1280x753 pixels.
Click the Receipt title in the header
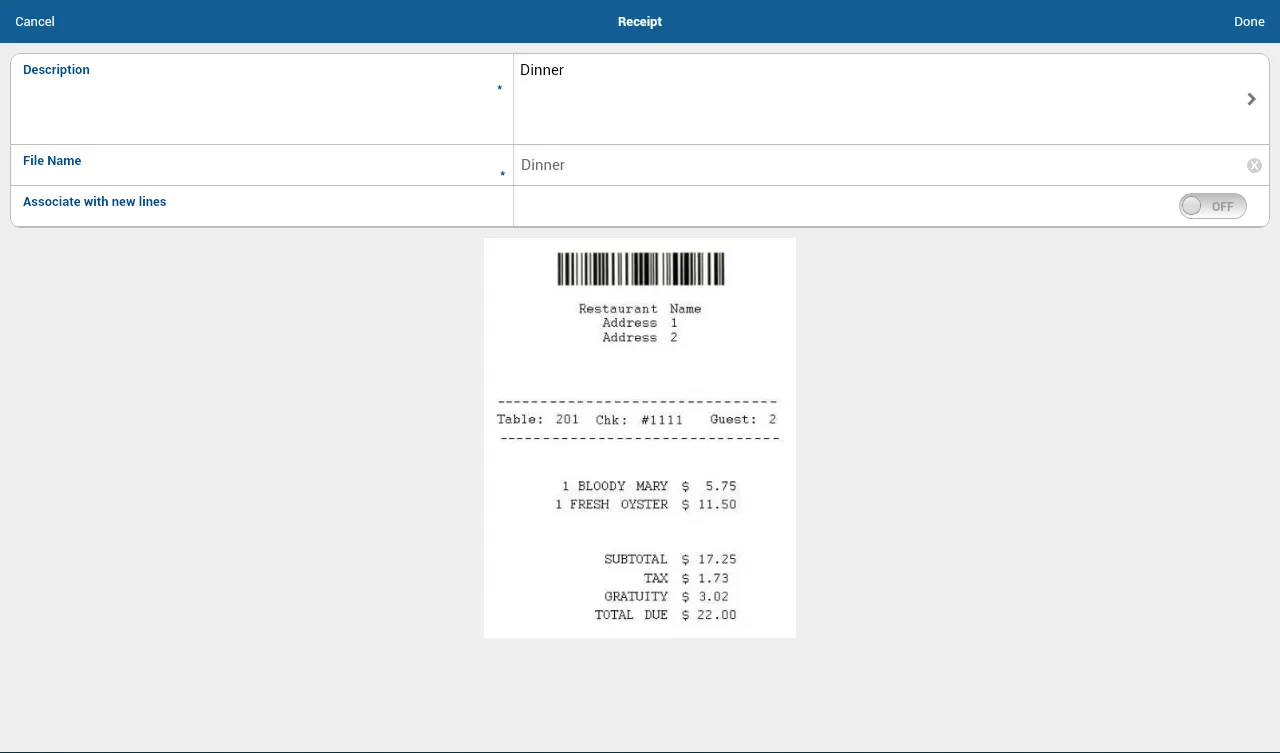click(639, 21)
